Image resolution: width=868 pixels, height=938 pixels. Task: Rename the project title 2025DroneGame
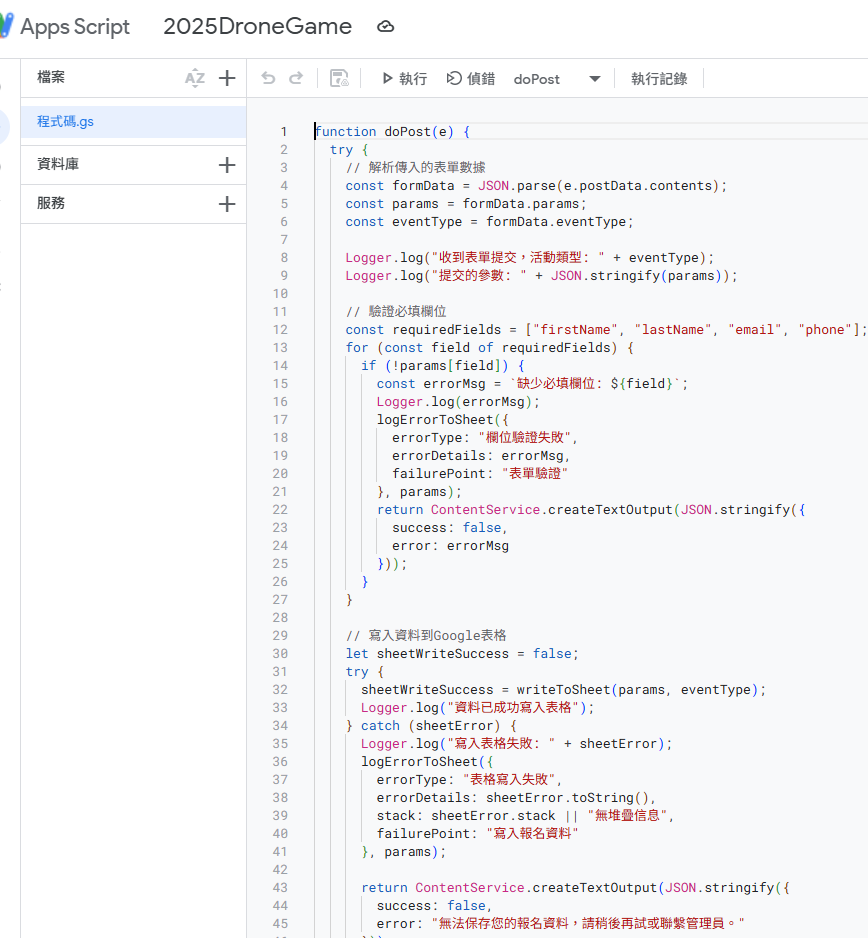(256, 27)
